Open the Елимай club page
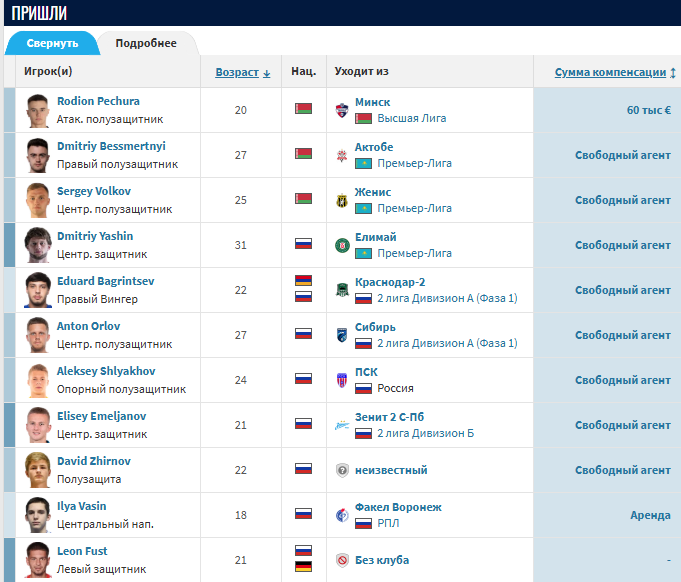This screenshot has width=681, height=582. pos(376,237)
